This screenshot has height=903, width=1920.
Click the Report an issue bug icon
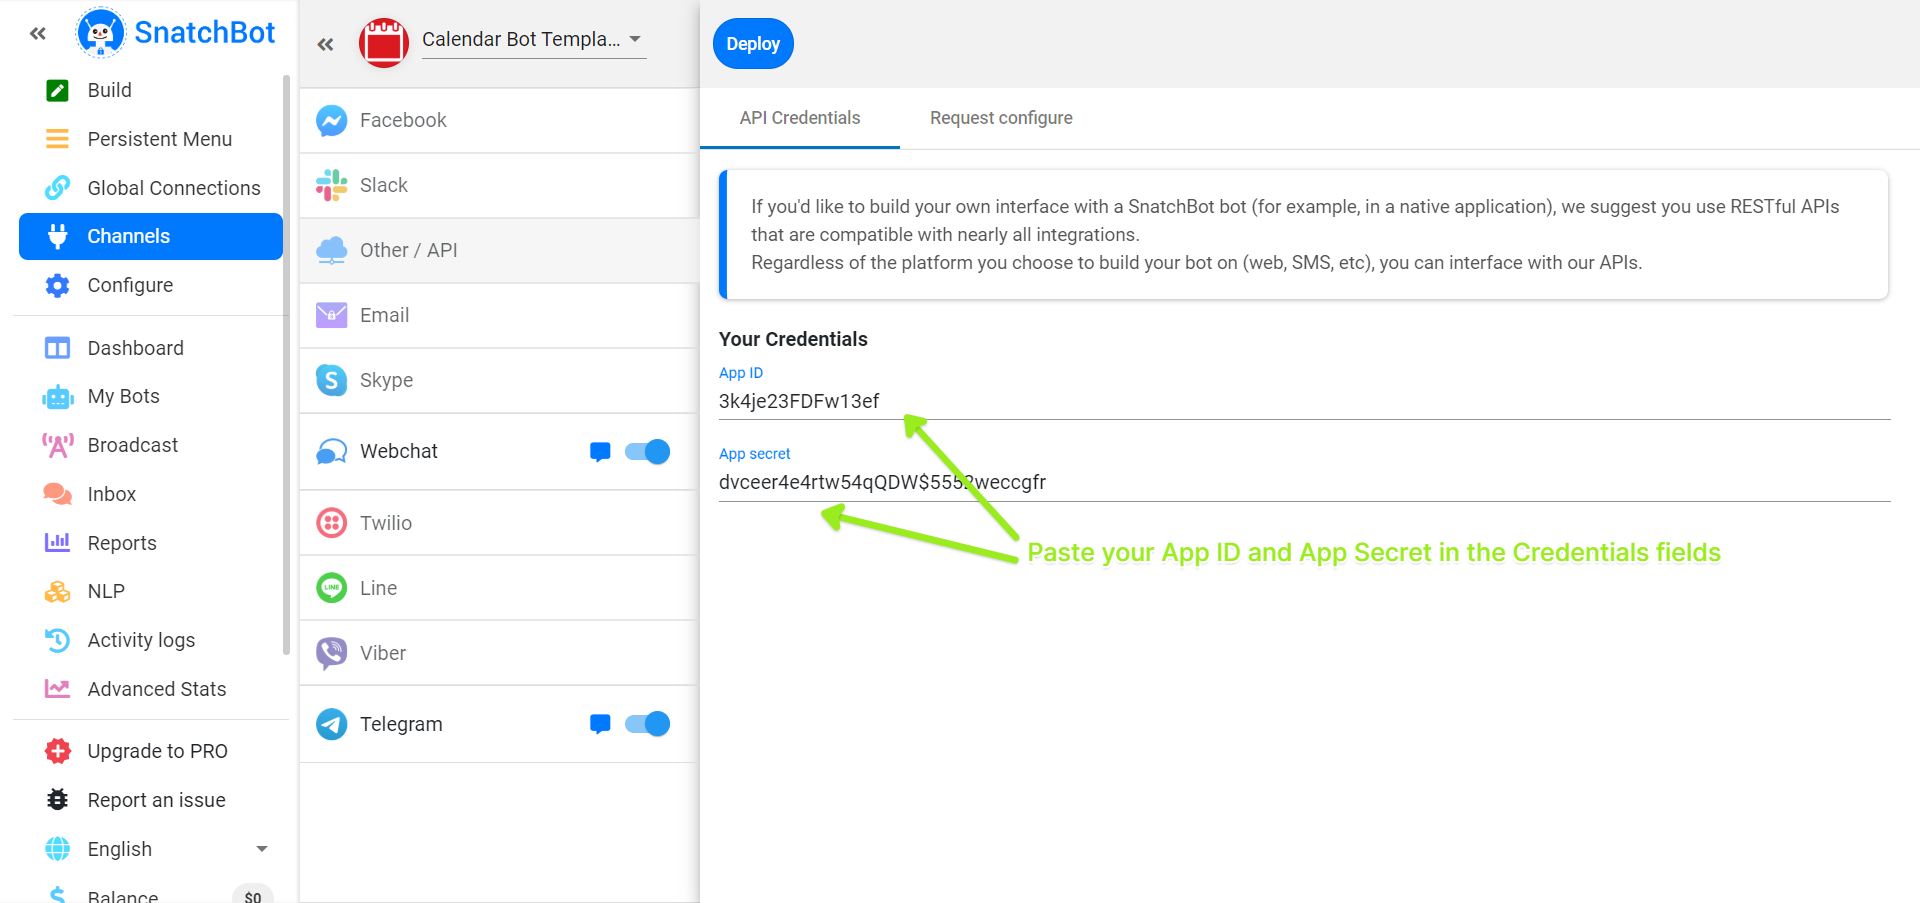tap(58, 800)
